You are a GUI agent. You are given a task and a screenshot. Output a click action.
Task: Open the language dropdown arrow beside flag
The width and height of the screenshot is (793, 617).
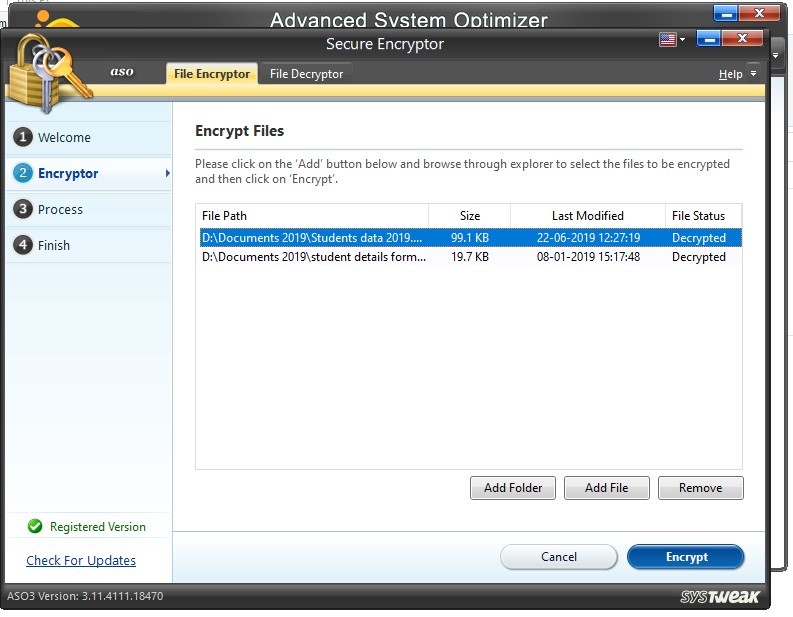pos(682,39)
